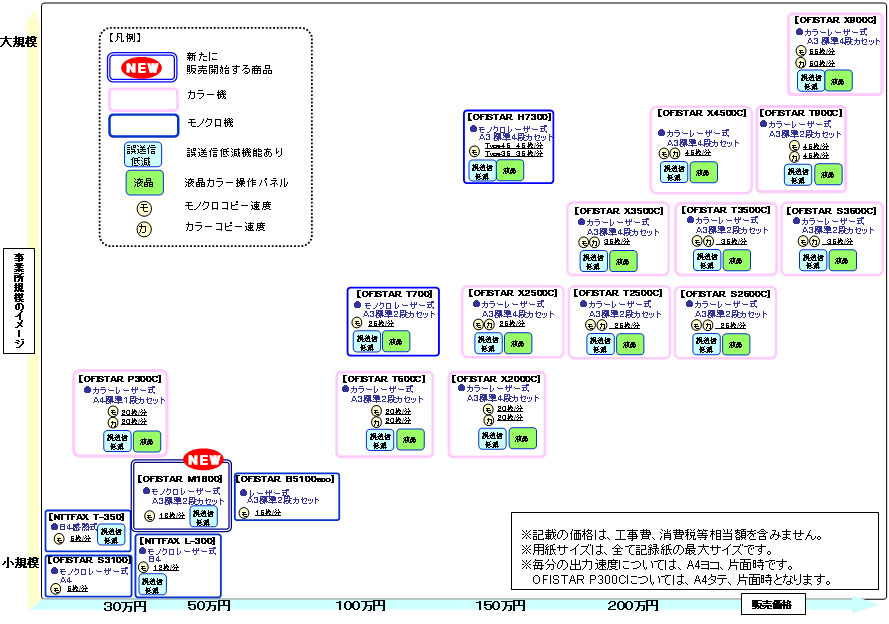Click the 液晶 badge on the OFISTAR S2500C card
Viewport: 889px width, 624px height.
735,345
